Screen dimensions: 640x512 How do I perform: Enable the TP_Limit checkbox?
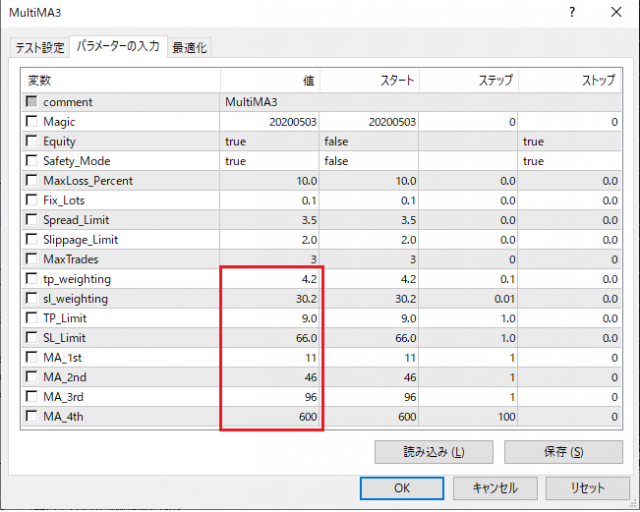tap(31, 318)
